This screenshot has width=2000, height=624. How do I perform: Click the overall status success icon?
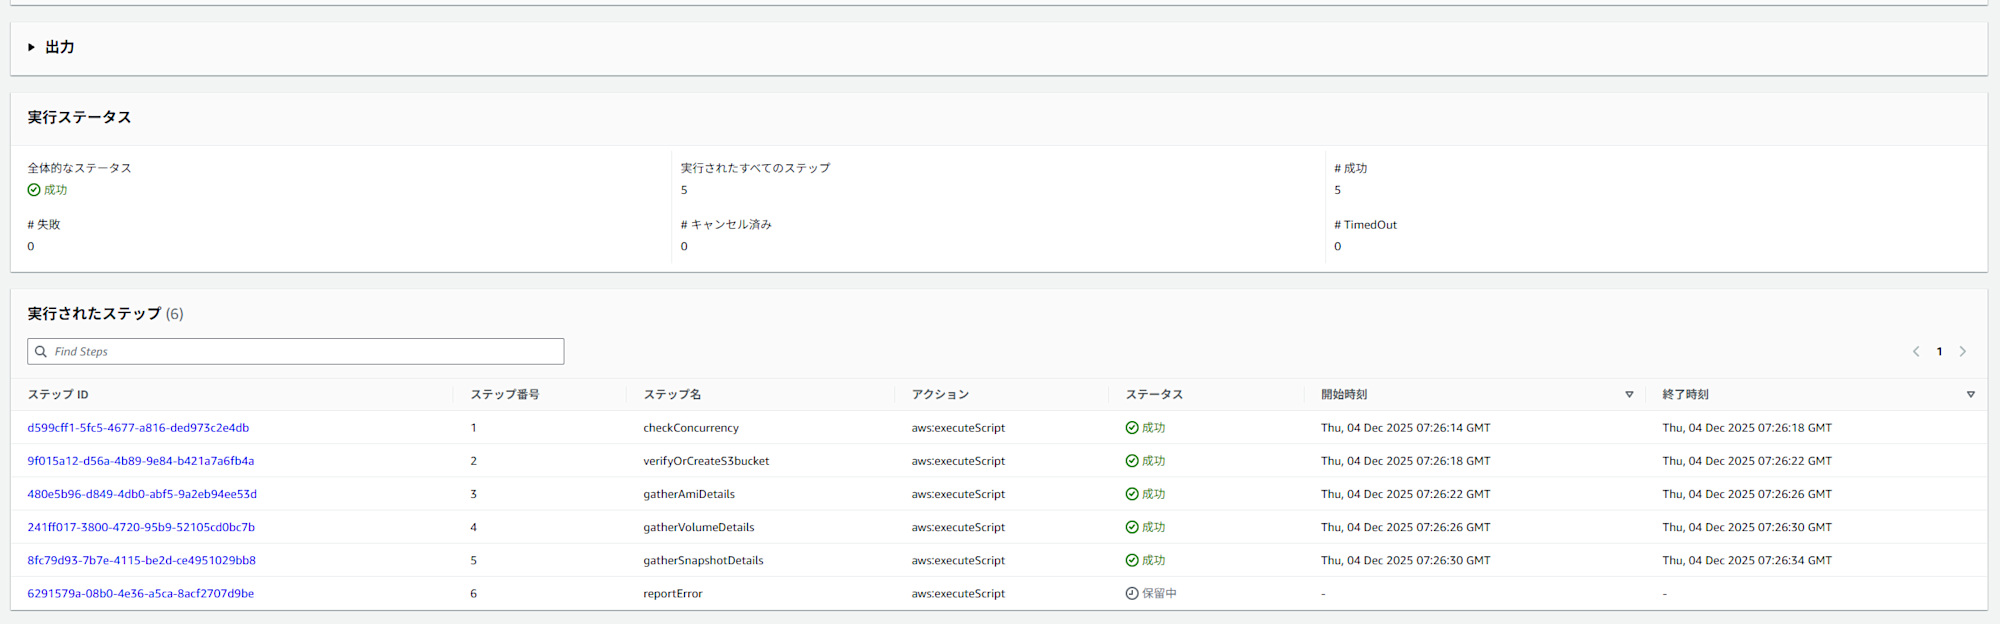coord(34,189)
